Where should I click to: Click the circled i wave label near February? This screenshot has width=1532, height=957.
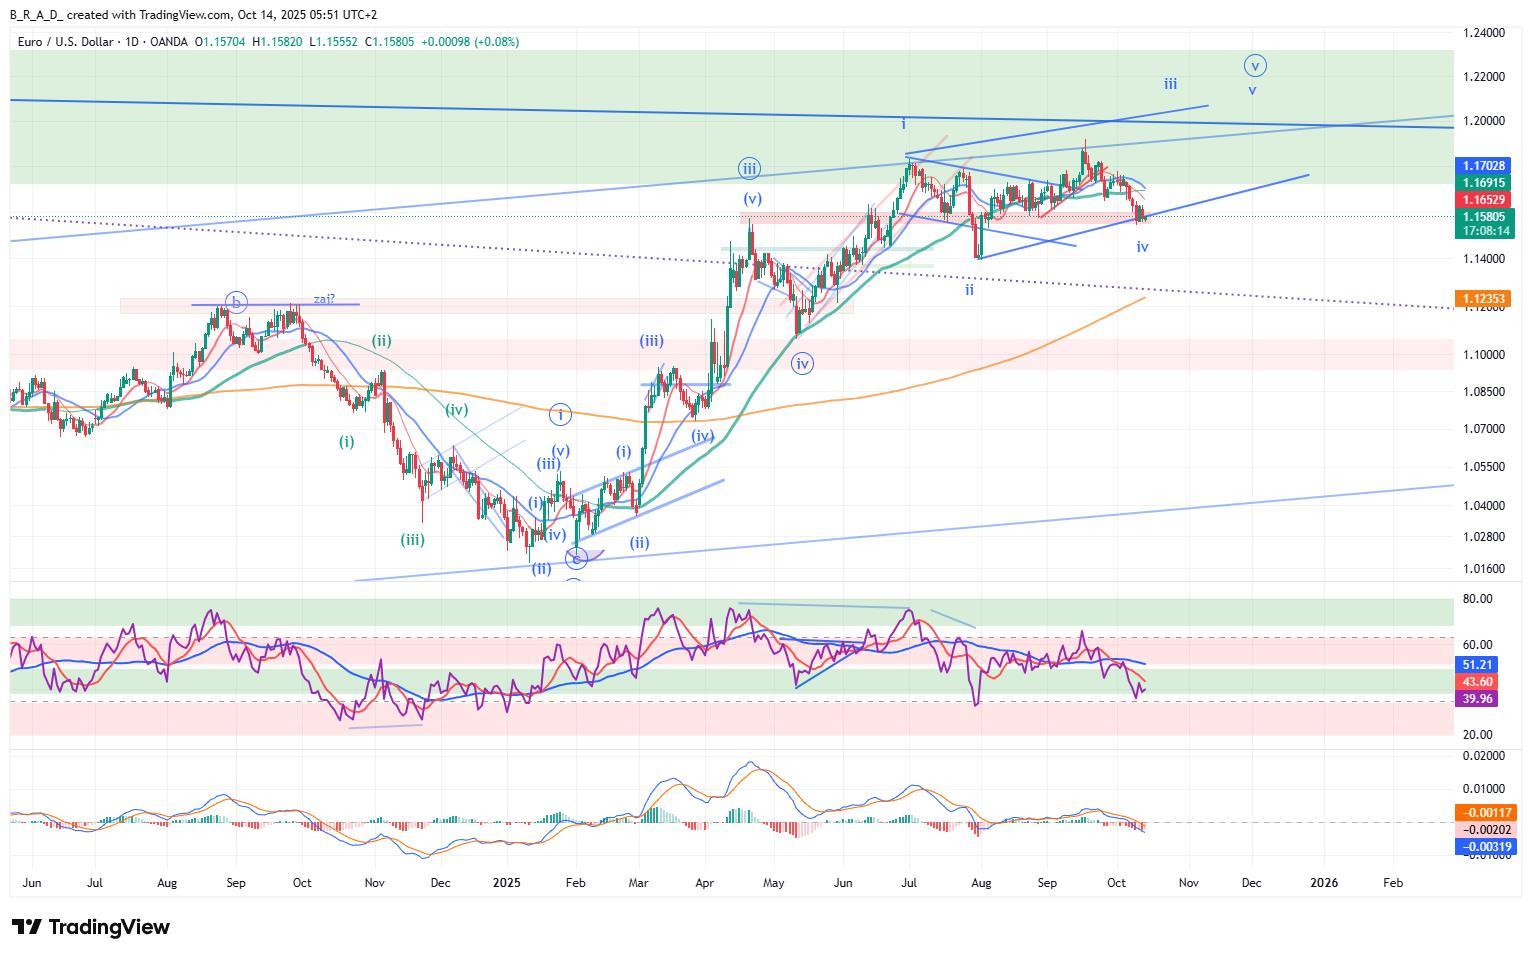[561, 414]
